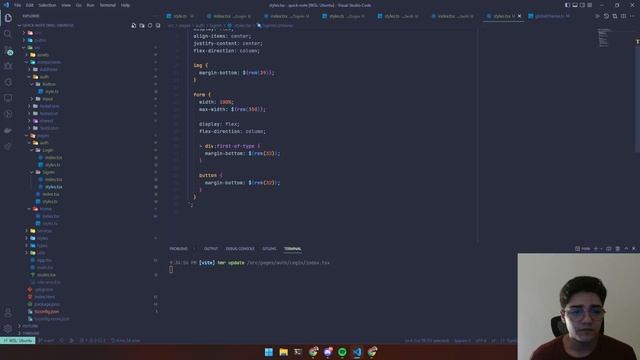Switch to the OUTPUT panel tab
Viewport: 640px width, 360px height.
pos(211,249)
